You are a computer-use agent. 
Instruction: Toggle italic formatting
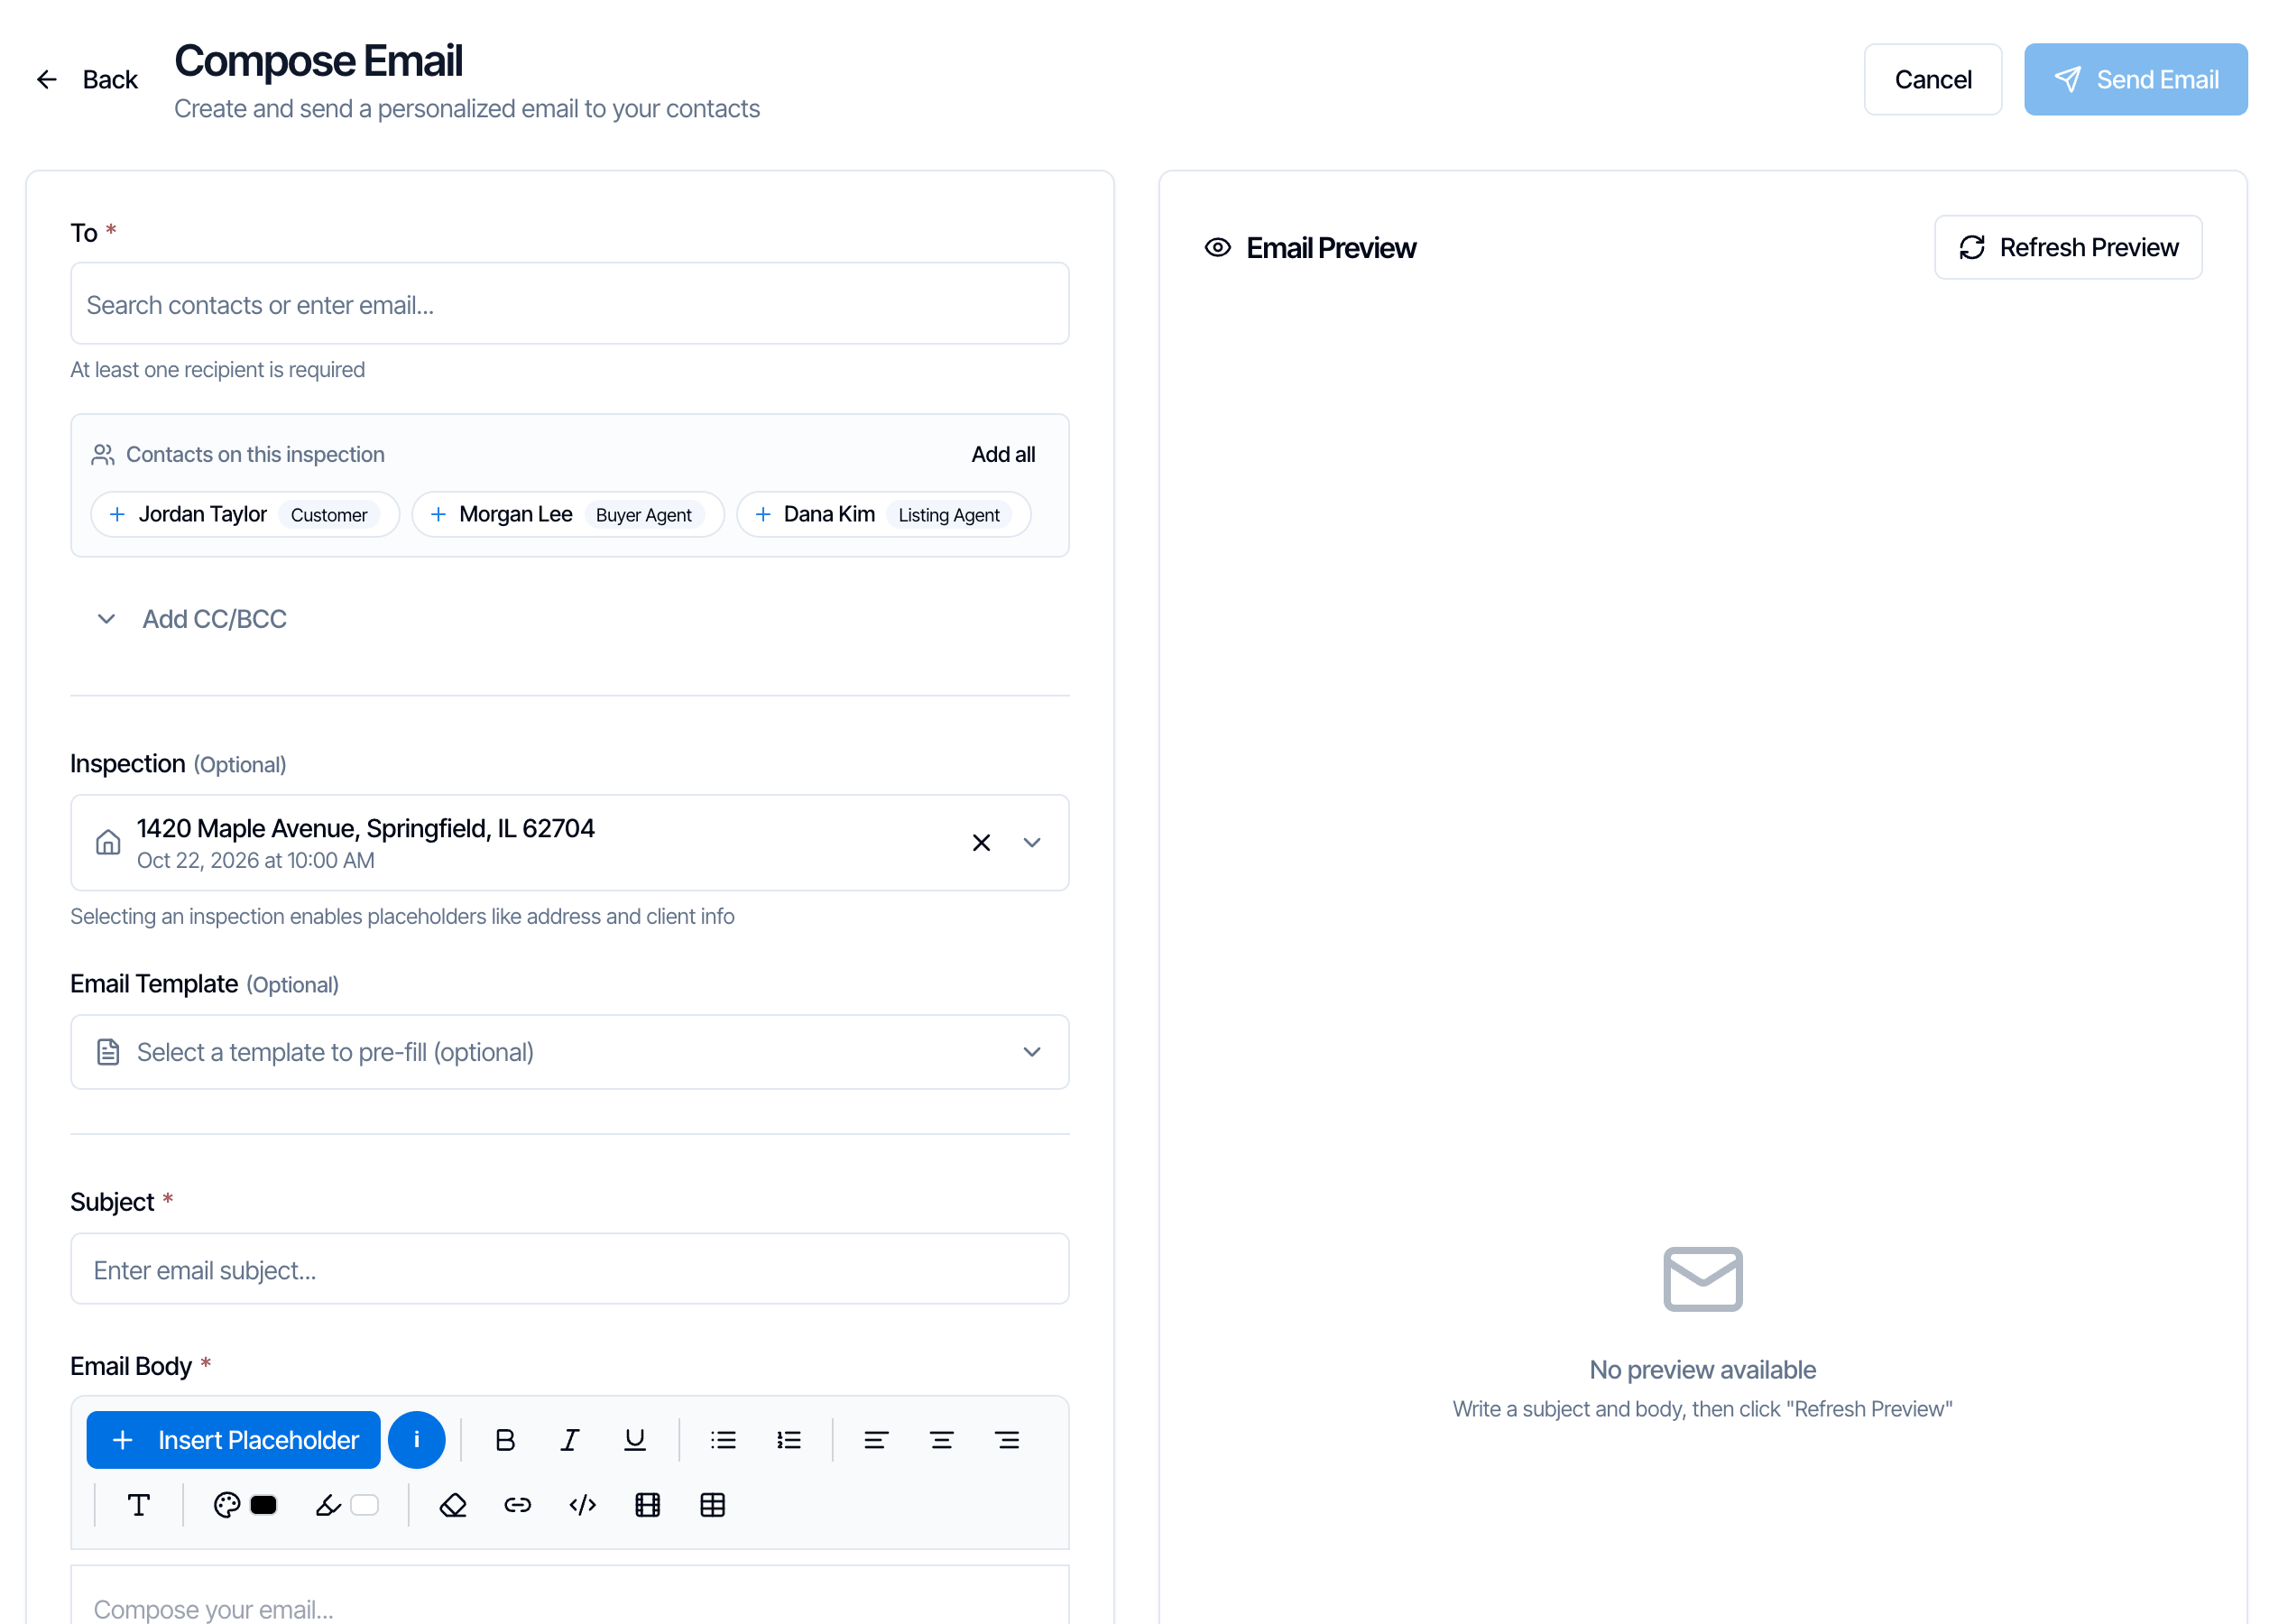(x=570, y=1440)
